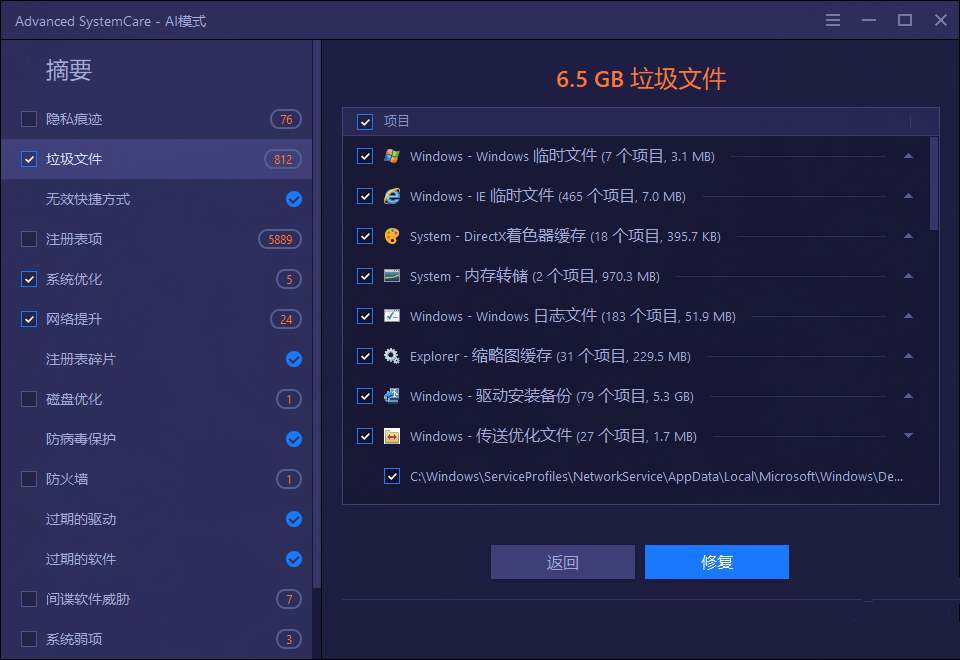Collapse the System 内存转储 entry
The height and width of the screenshot is (660, 960).
pyautogui.click(x=908, y=276)
